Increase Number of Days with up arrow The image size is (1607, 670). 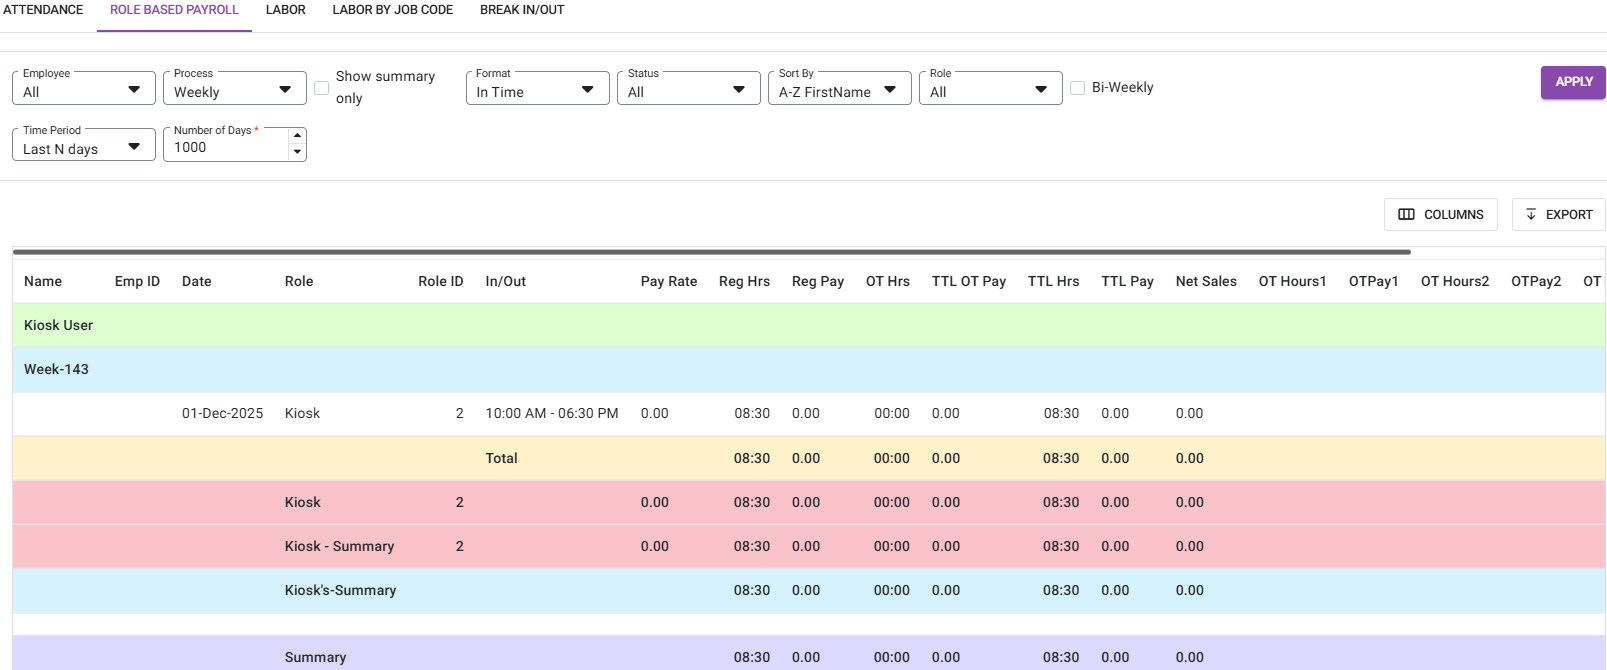click(x=297, y=136)
